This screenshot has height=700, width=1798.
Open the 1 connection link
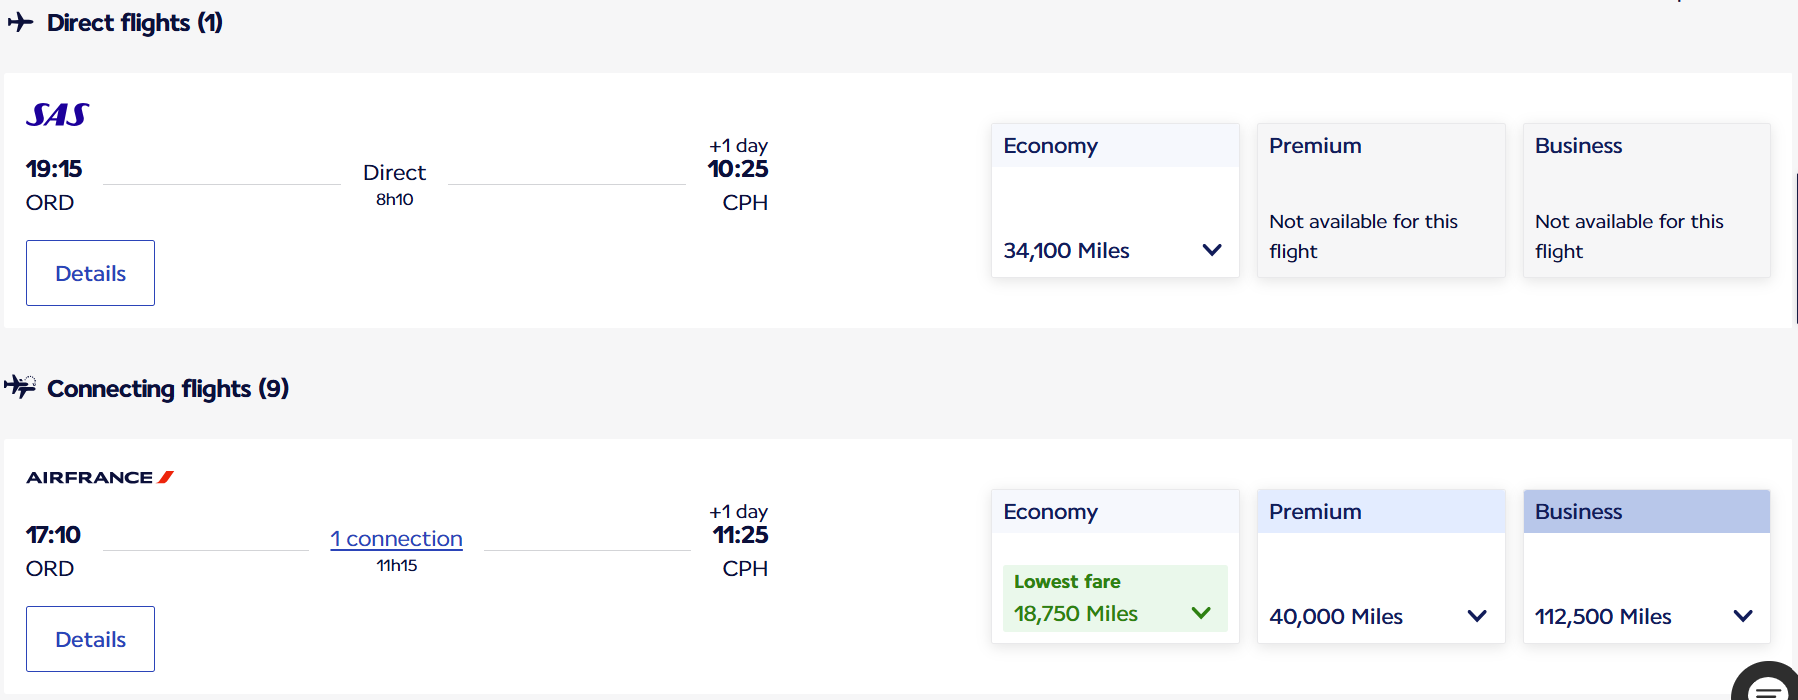click(396, 538)
